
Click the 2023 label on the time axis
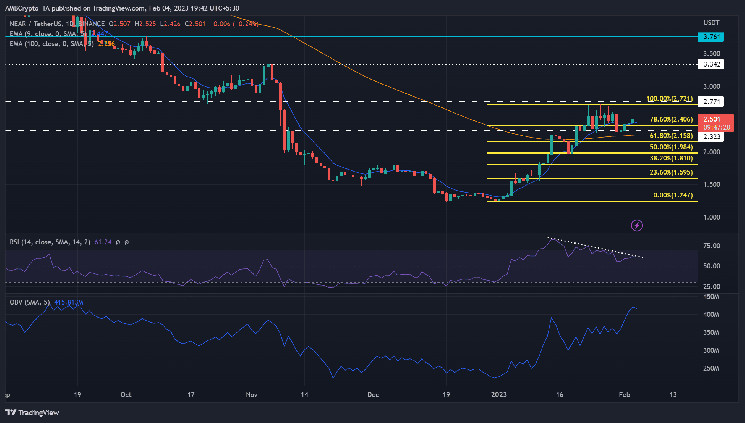point(494,395)
